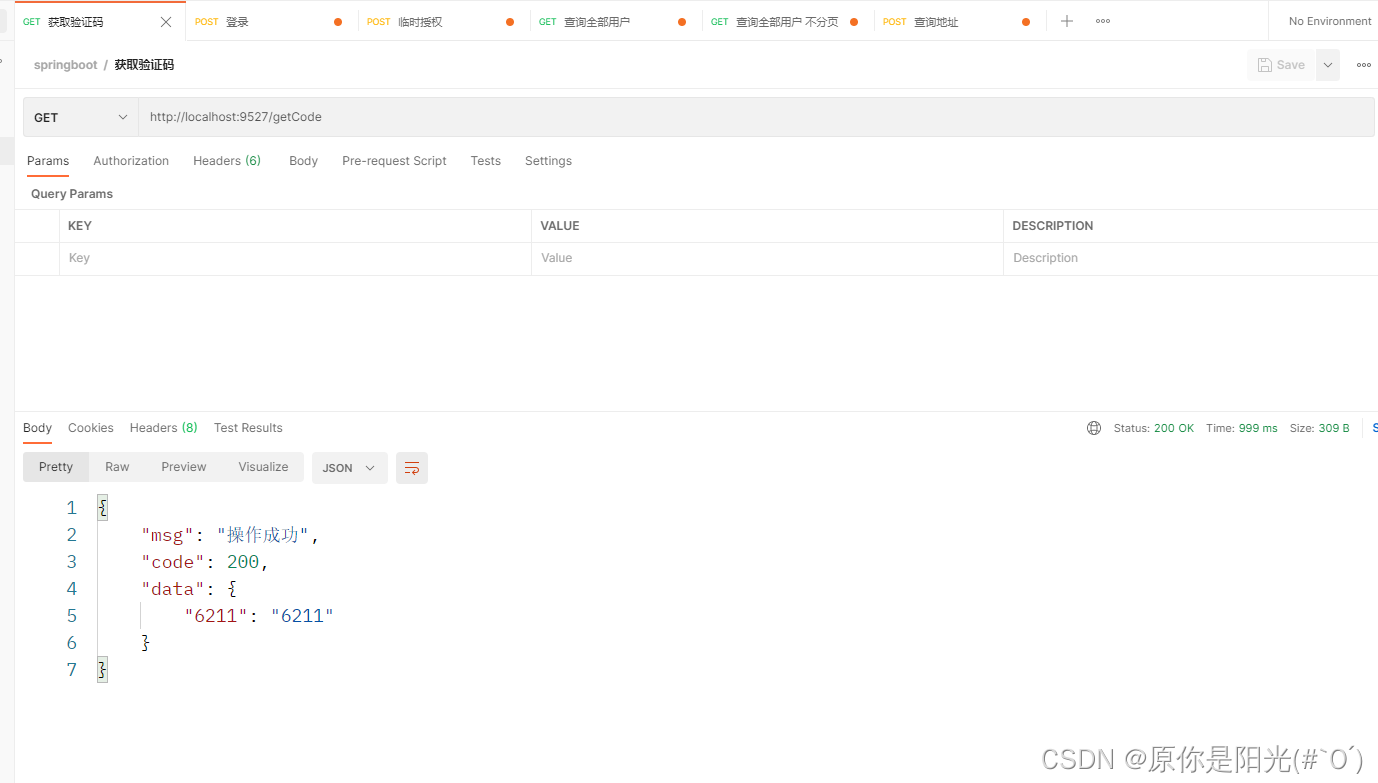
Task: Click the "code" key in the response
Action: (x=173, y=562)
